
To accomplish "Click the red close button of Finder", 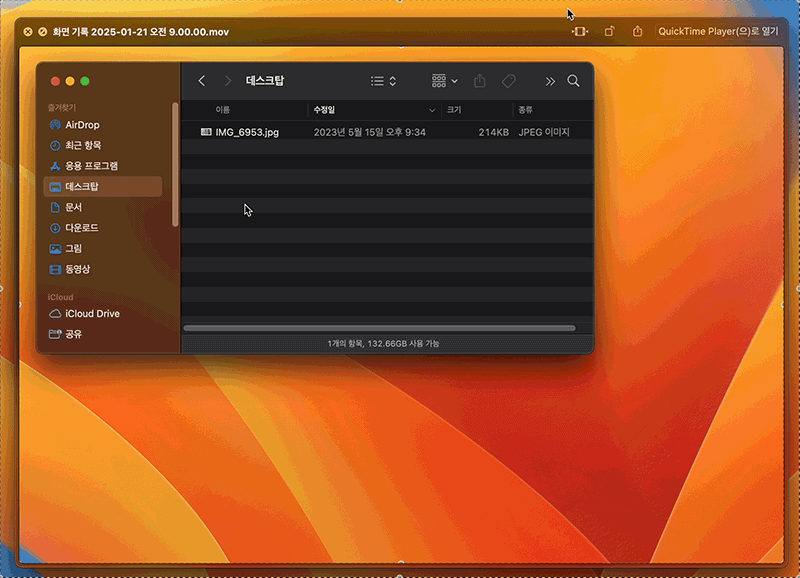I will point(56,81).
